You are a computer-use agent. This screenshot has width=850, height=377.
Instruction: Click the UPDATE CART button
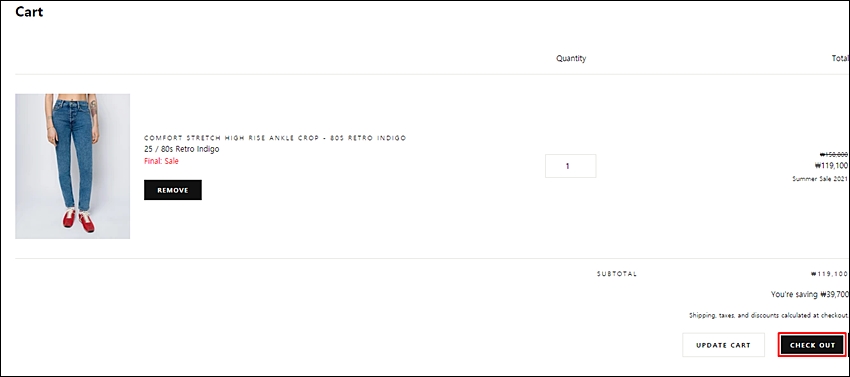point(723,345)
